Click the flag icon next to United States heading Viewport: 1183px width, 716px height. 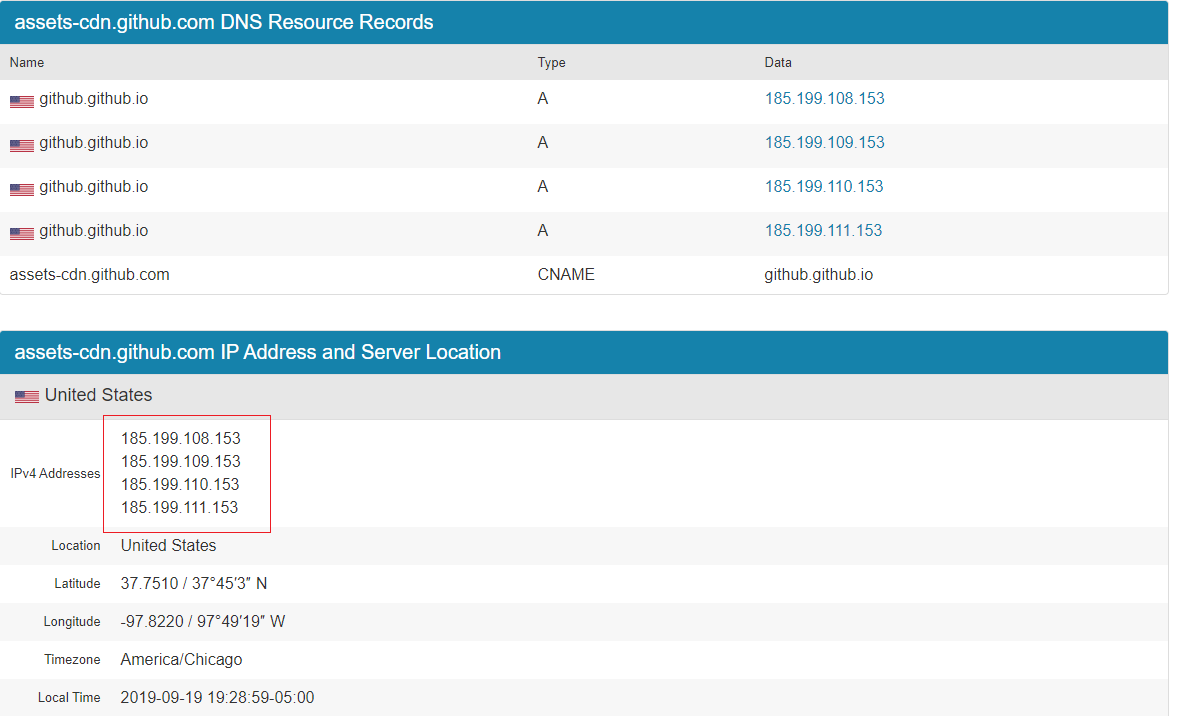coord(27,396)
